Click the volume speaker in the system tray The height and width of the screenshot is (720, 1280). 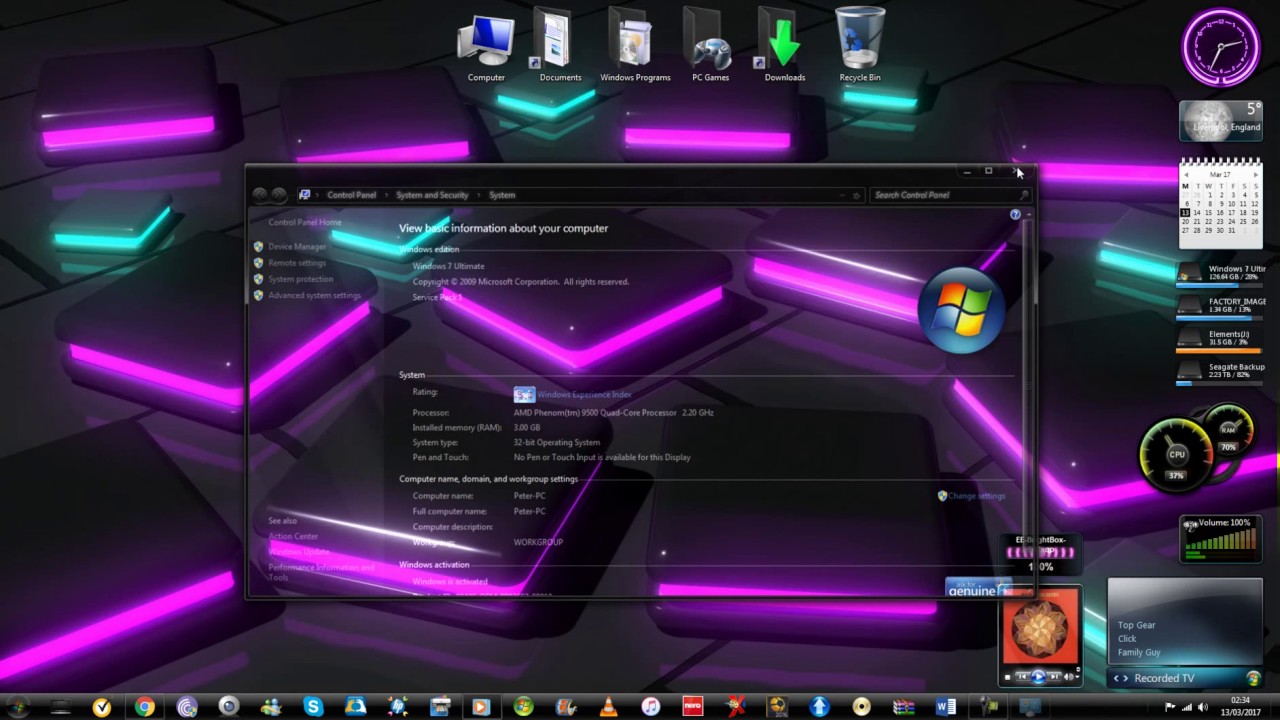point(1203,707)
